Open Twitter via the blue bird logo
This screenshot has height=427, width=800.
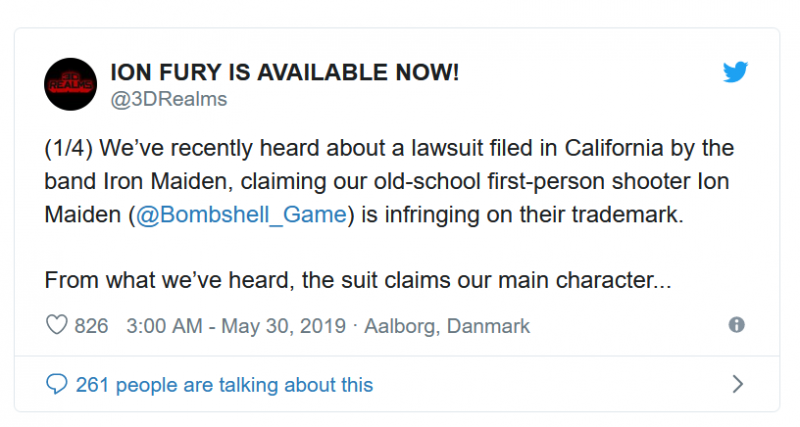(x=735, y=72)
